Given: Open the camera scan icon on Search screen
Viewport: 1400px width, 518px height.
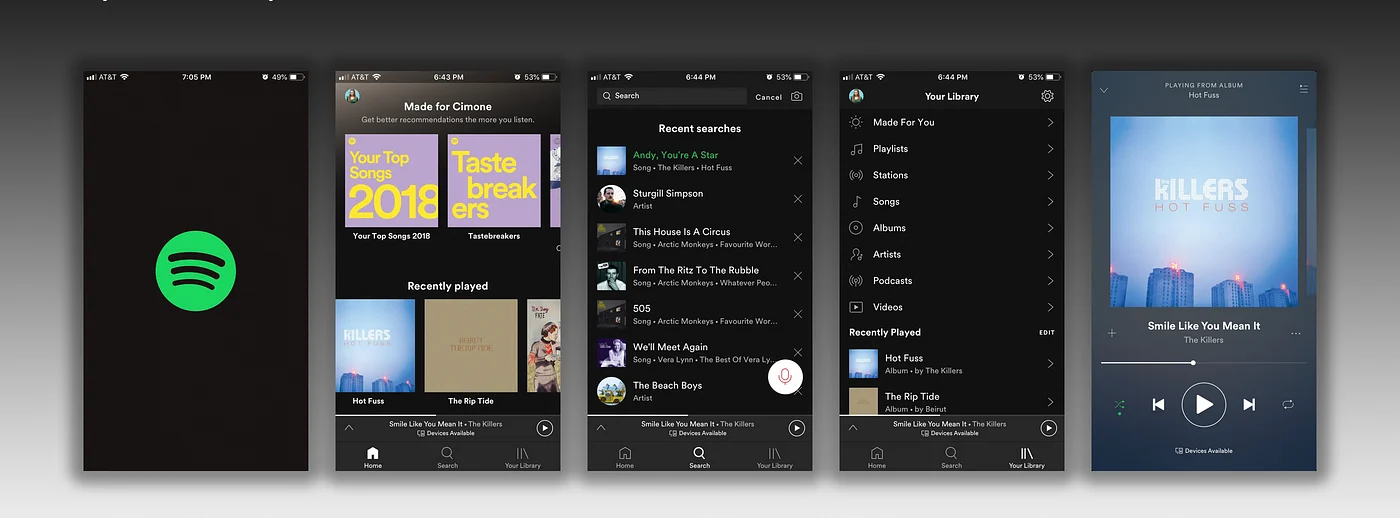Looking at the screenshot, I should [x=797, y=96].
